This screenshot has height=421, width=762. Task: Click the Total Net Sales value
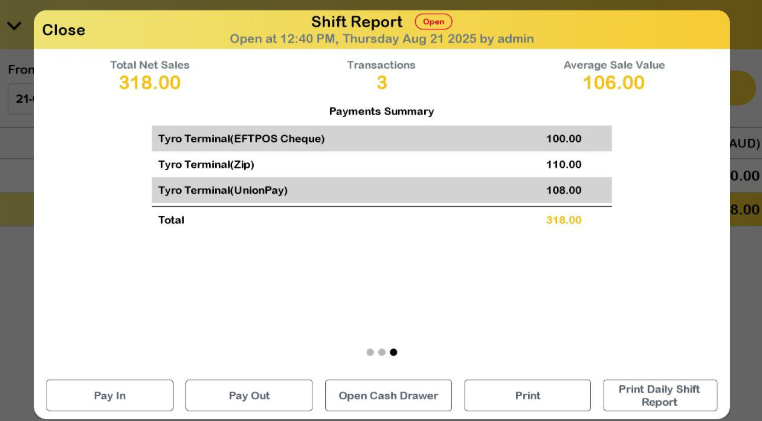[x=149, y=83]
